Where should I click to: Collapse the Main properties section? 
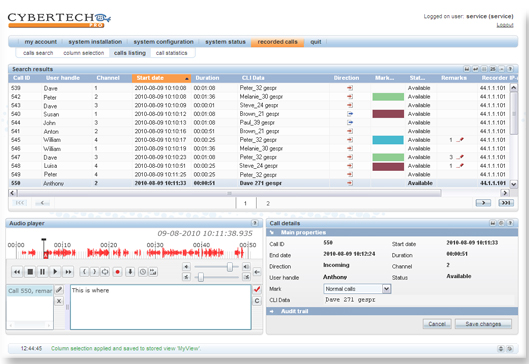pyautogui.click(x=272, y=232)
